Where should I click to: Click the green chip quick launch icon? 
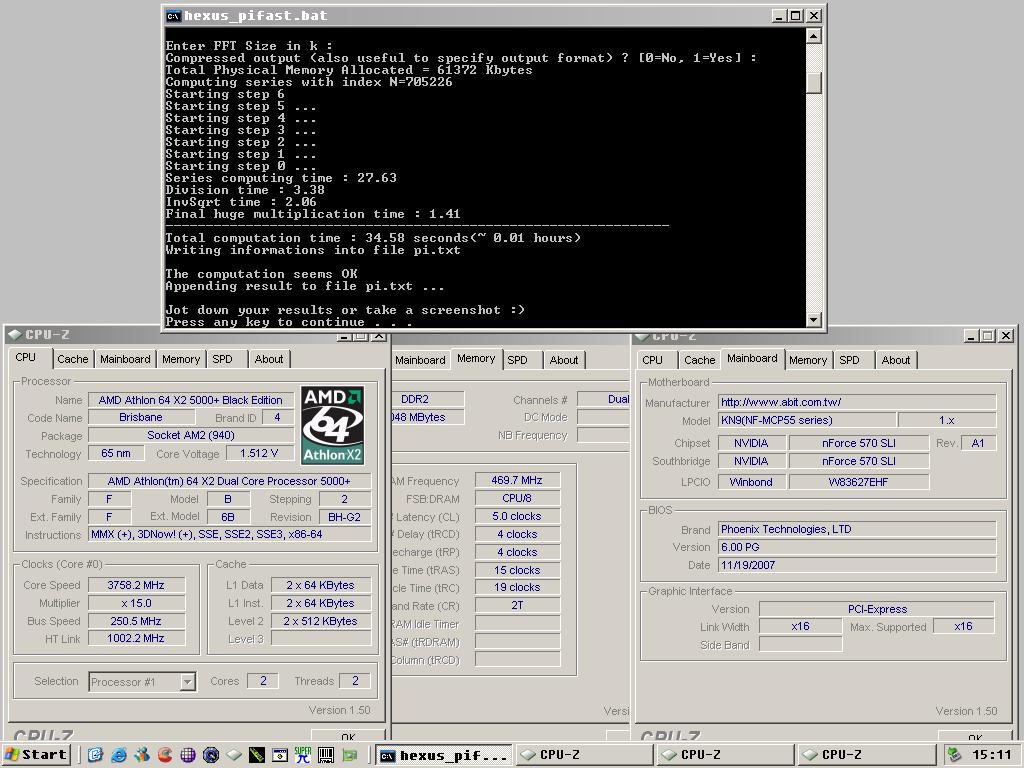point(350,755)
